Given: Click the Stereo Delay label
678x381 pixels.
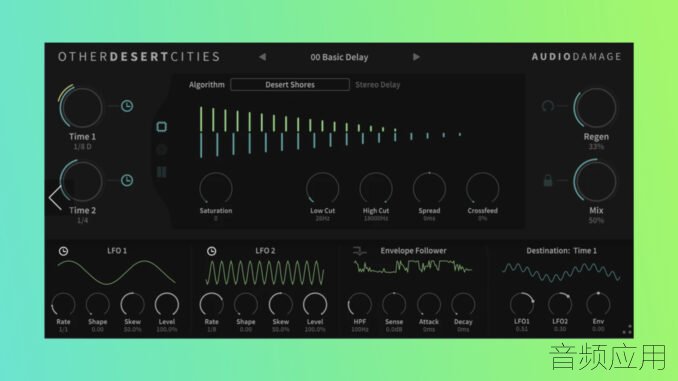Looking at the screenshot, I should click(x=377, y=85).
